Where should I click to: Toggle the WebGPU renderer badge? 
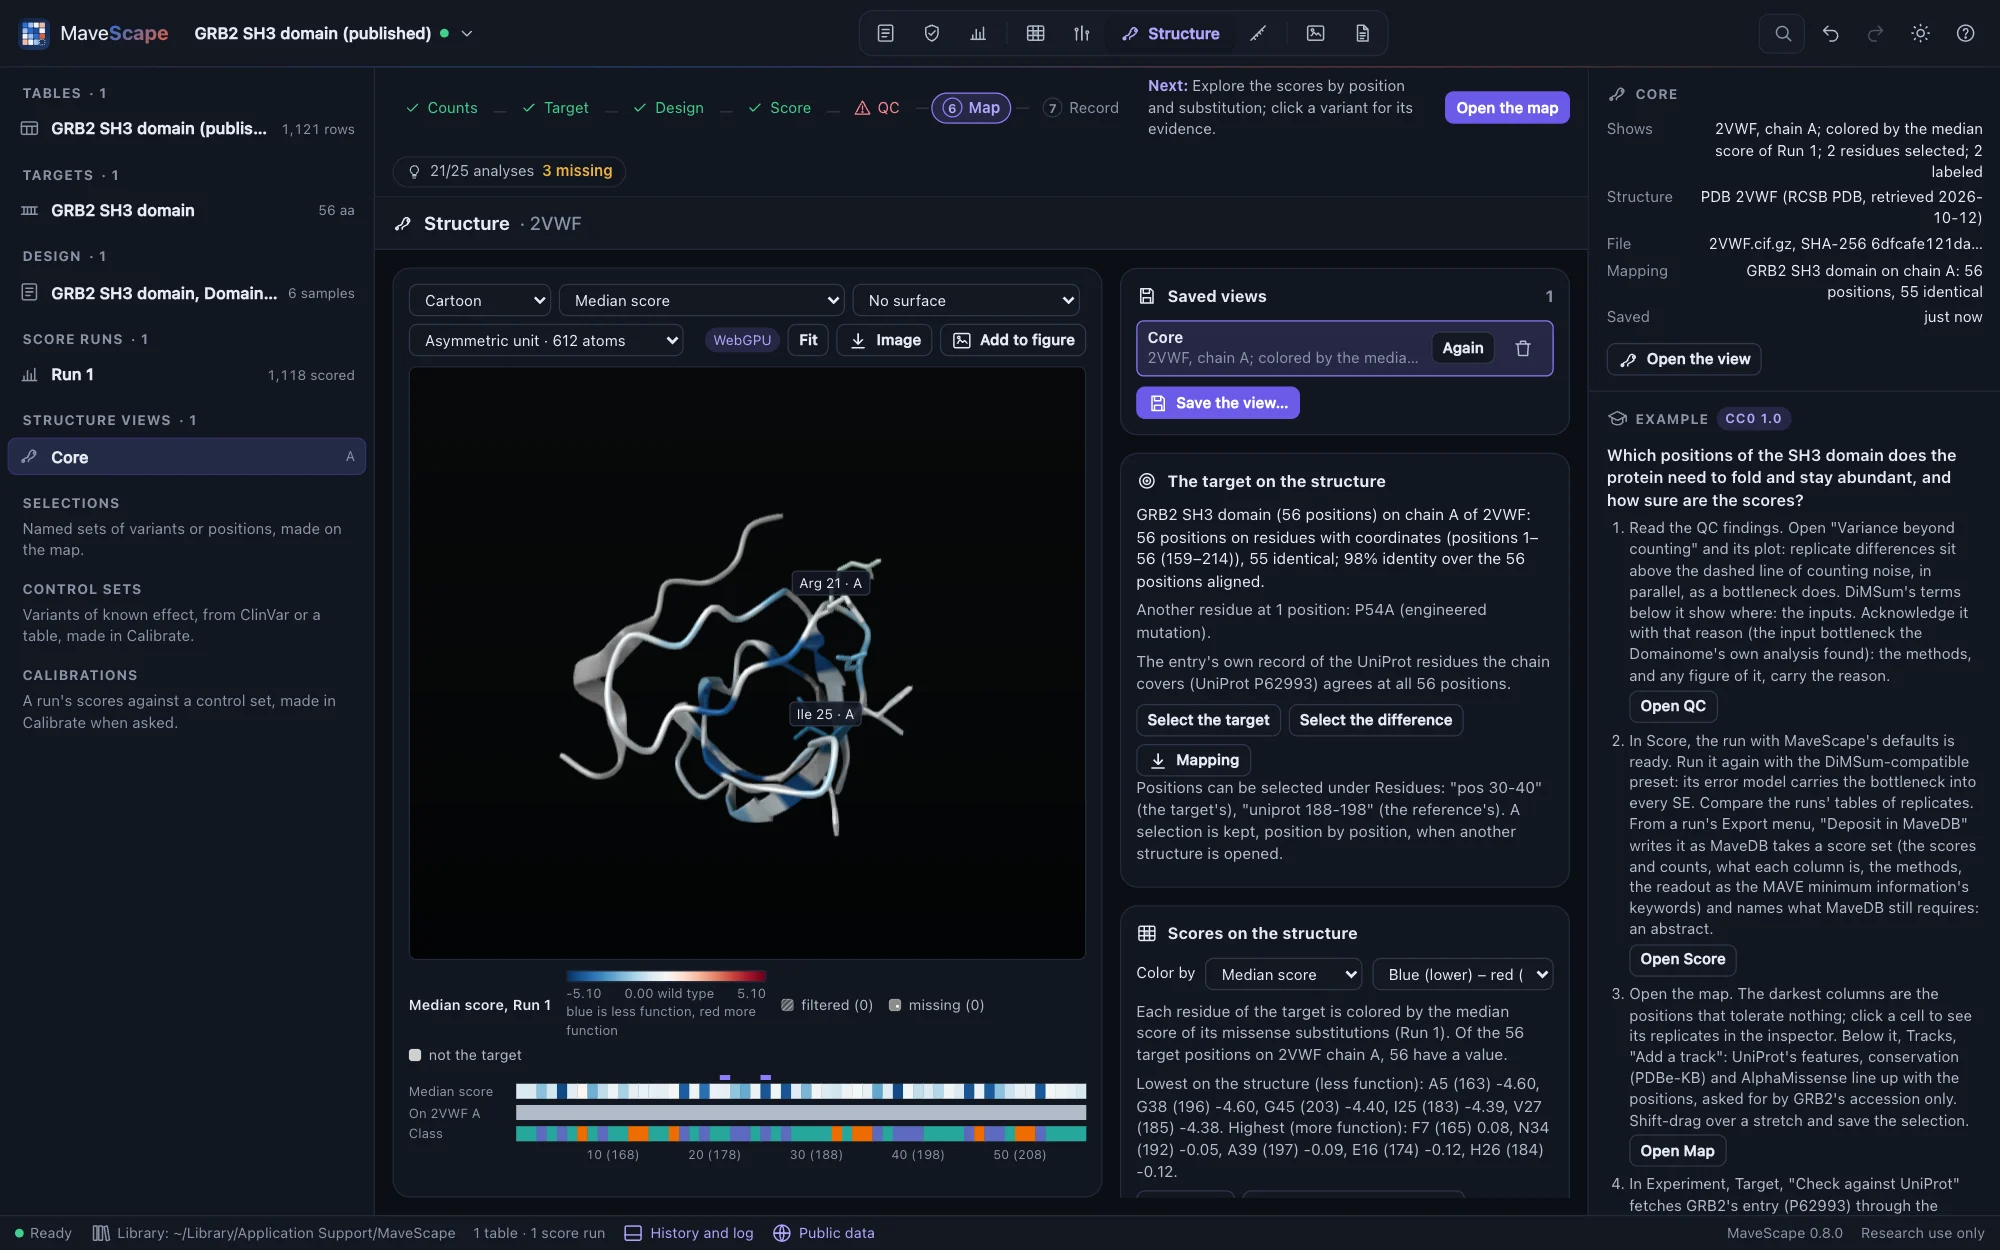coord(742,340)
